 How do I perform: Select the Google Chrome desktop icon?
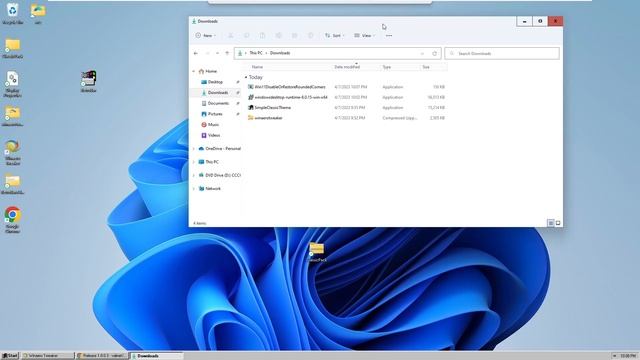(12, 220)
